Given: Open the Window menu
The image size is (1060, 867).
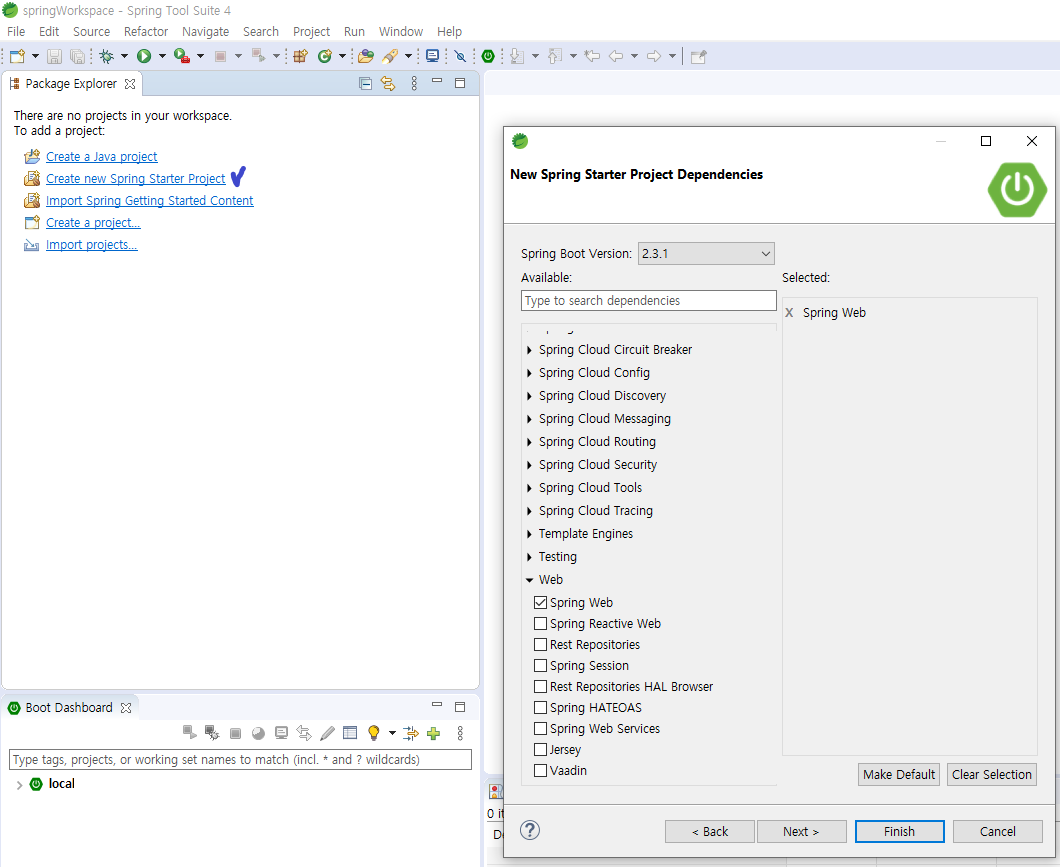Looking at the screenshot, I should [400, 32].
